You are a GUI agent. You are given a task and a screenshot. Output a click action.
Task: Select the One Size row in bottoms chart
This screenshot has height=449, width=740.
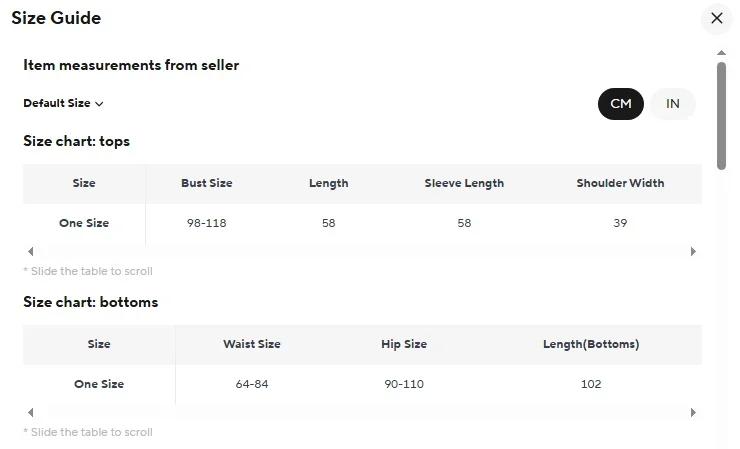(x=99, y=384)
